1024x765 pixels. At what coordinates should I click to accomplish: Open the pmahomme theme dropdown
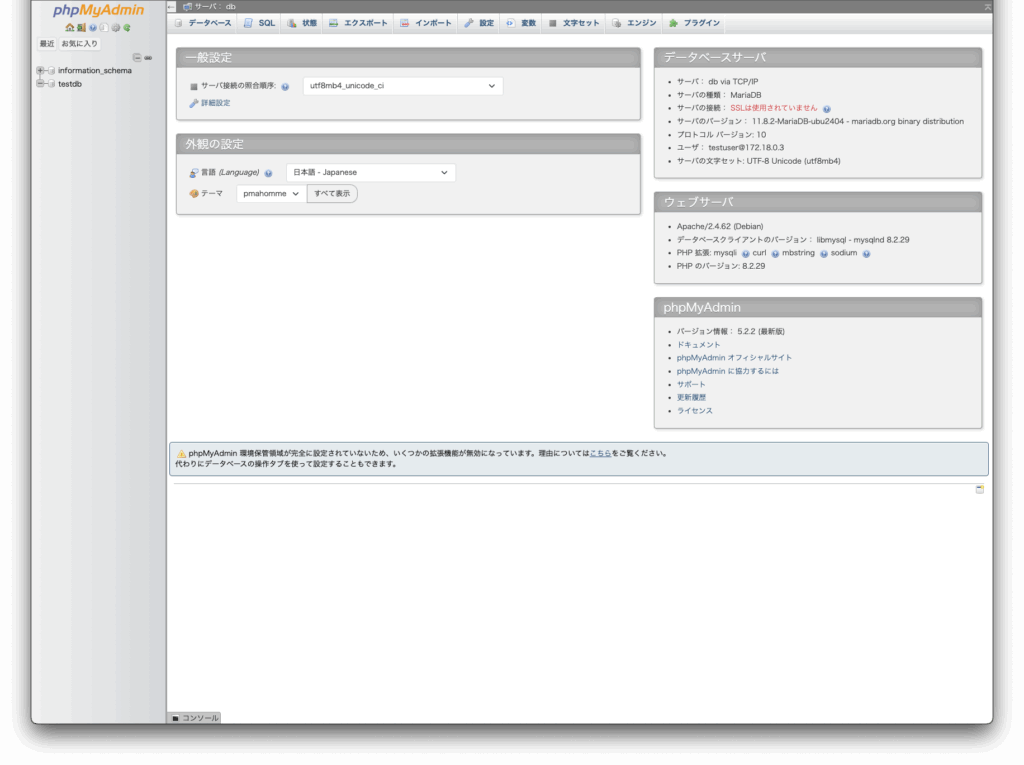click(x=271, y=194)
